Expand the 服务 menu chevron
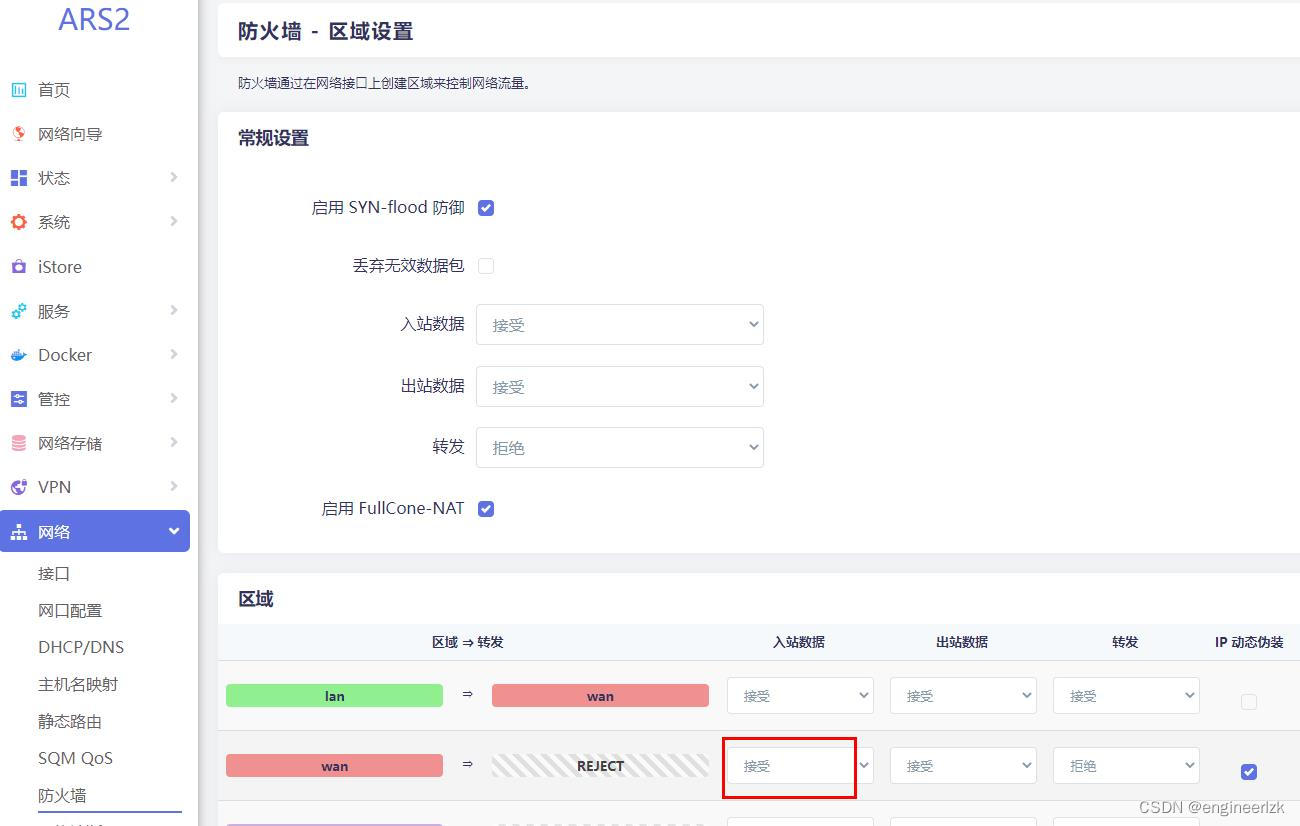This screenshot has height=826, width=1300. coord(174,310)
